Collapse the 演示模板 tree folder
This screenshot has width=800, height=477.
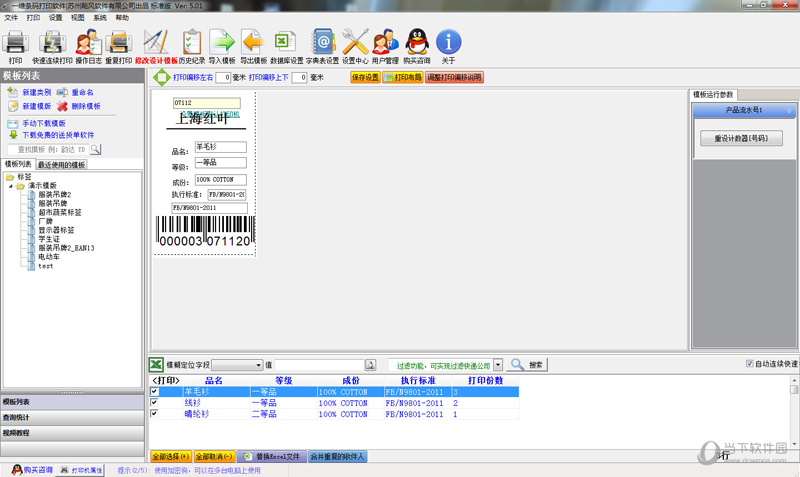coord(11,186)
